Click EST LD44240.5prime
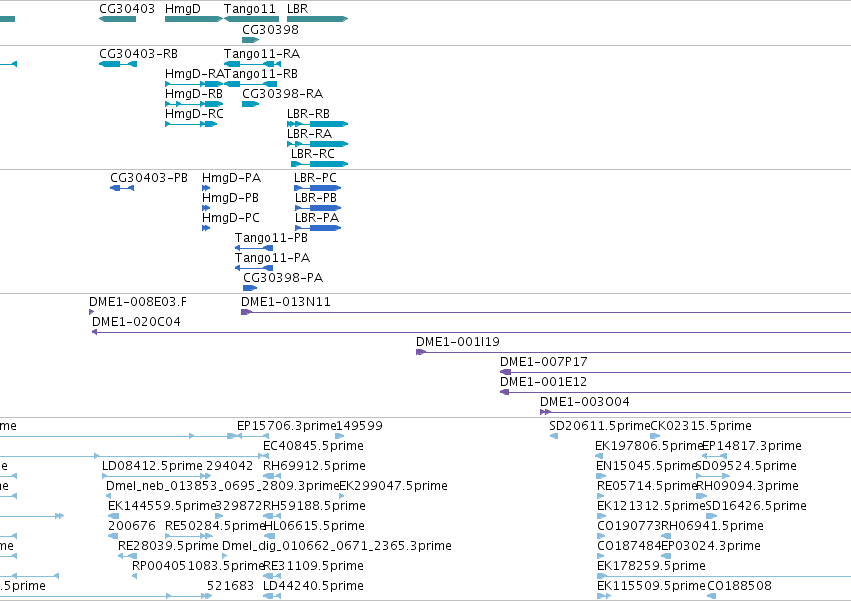This screenshot has width=851, height=601. (x=272, y=596)
